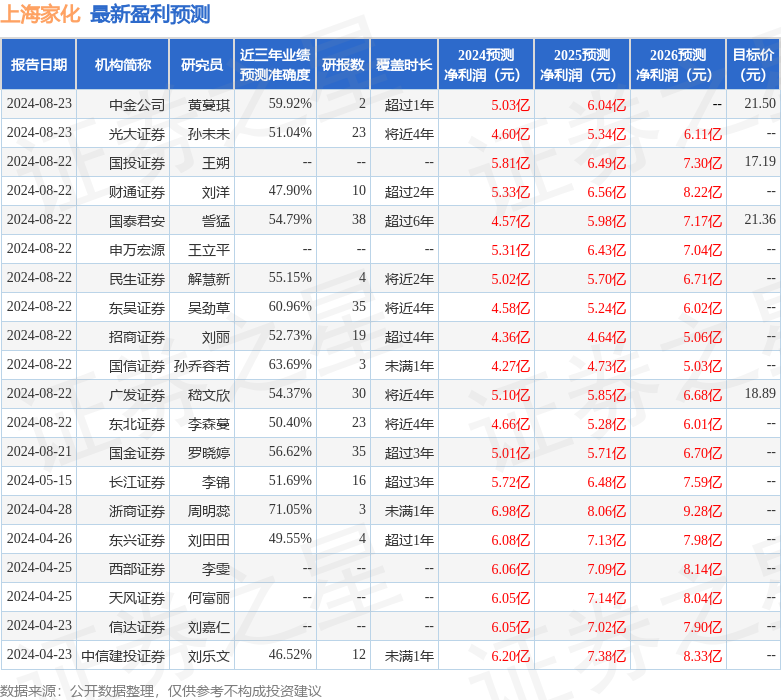Click report date 2024-04-26

pyautogui.click(x=39, y=538)
